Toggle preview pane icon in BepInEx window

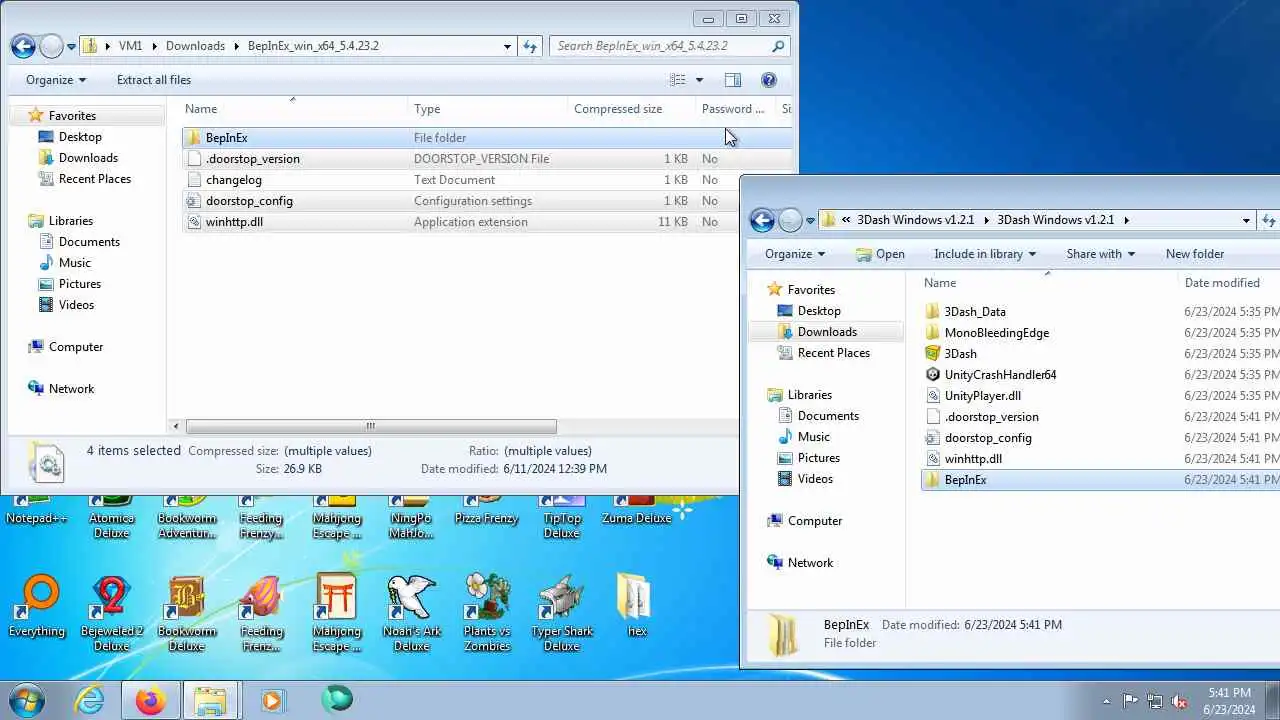[x=732, y=80]
